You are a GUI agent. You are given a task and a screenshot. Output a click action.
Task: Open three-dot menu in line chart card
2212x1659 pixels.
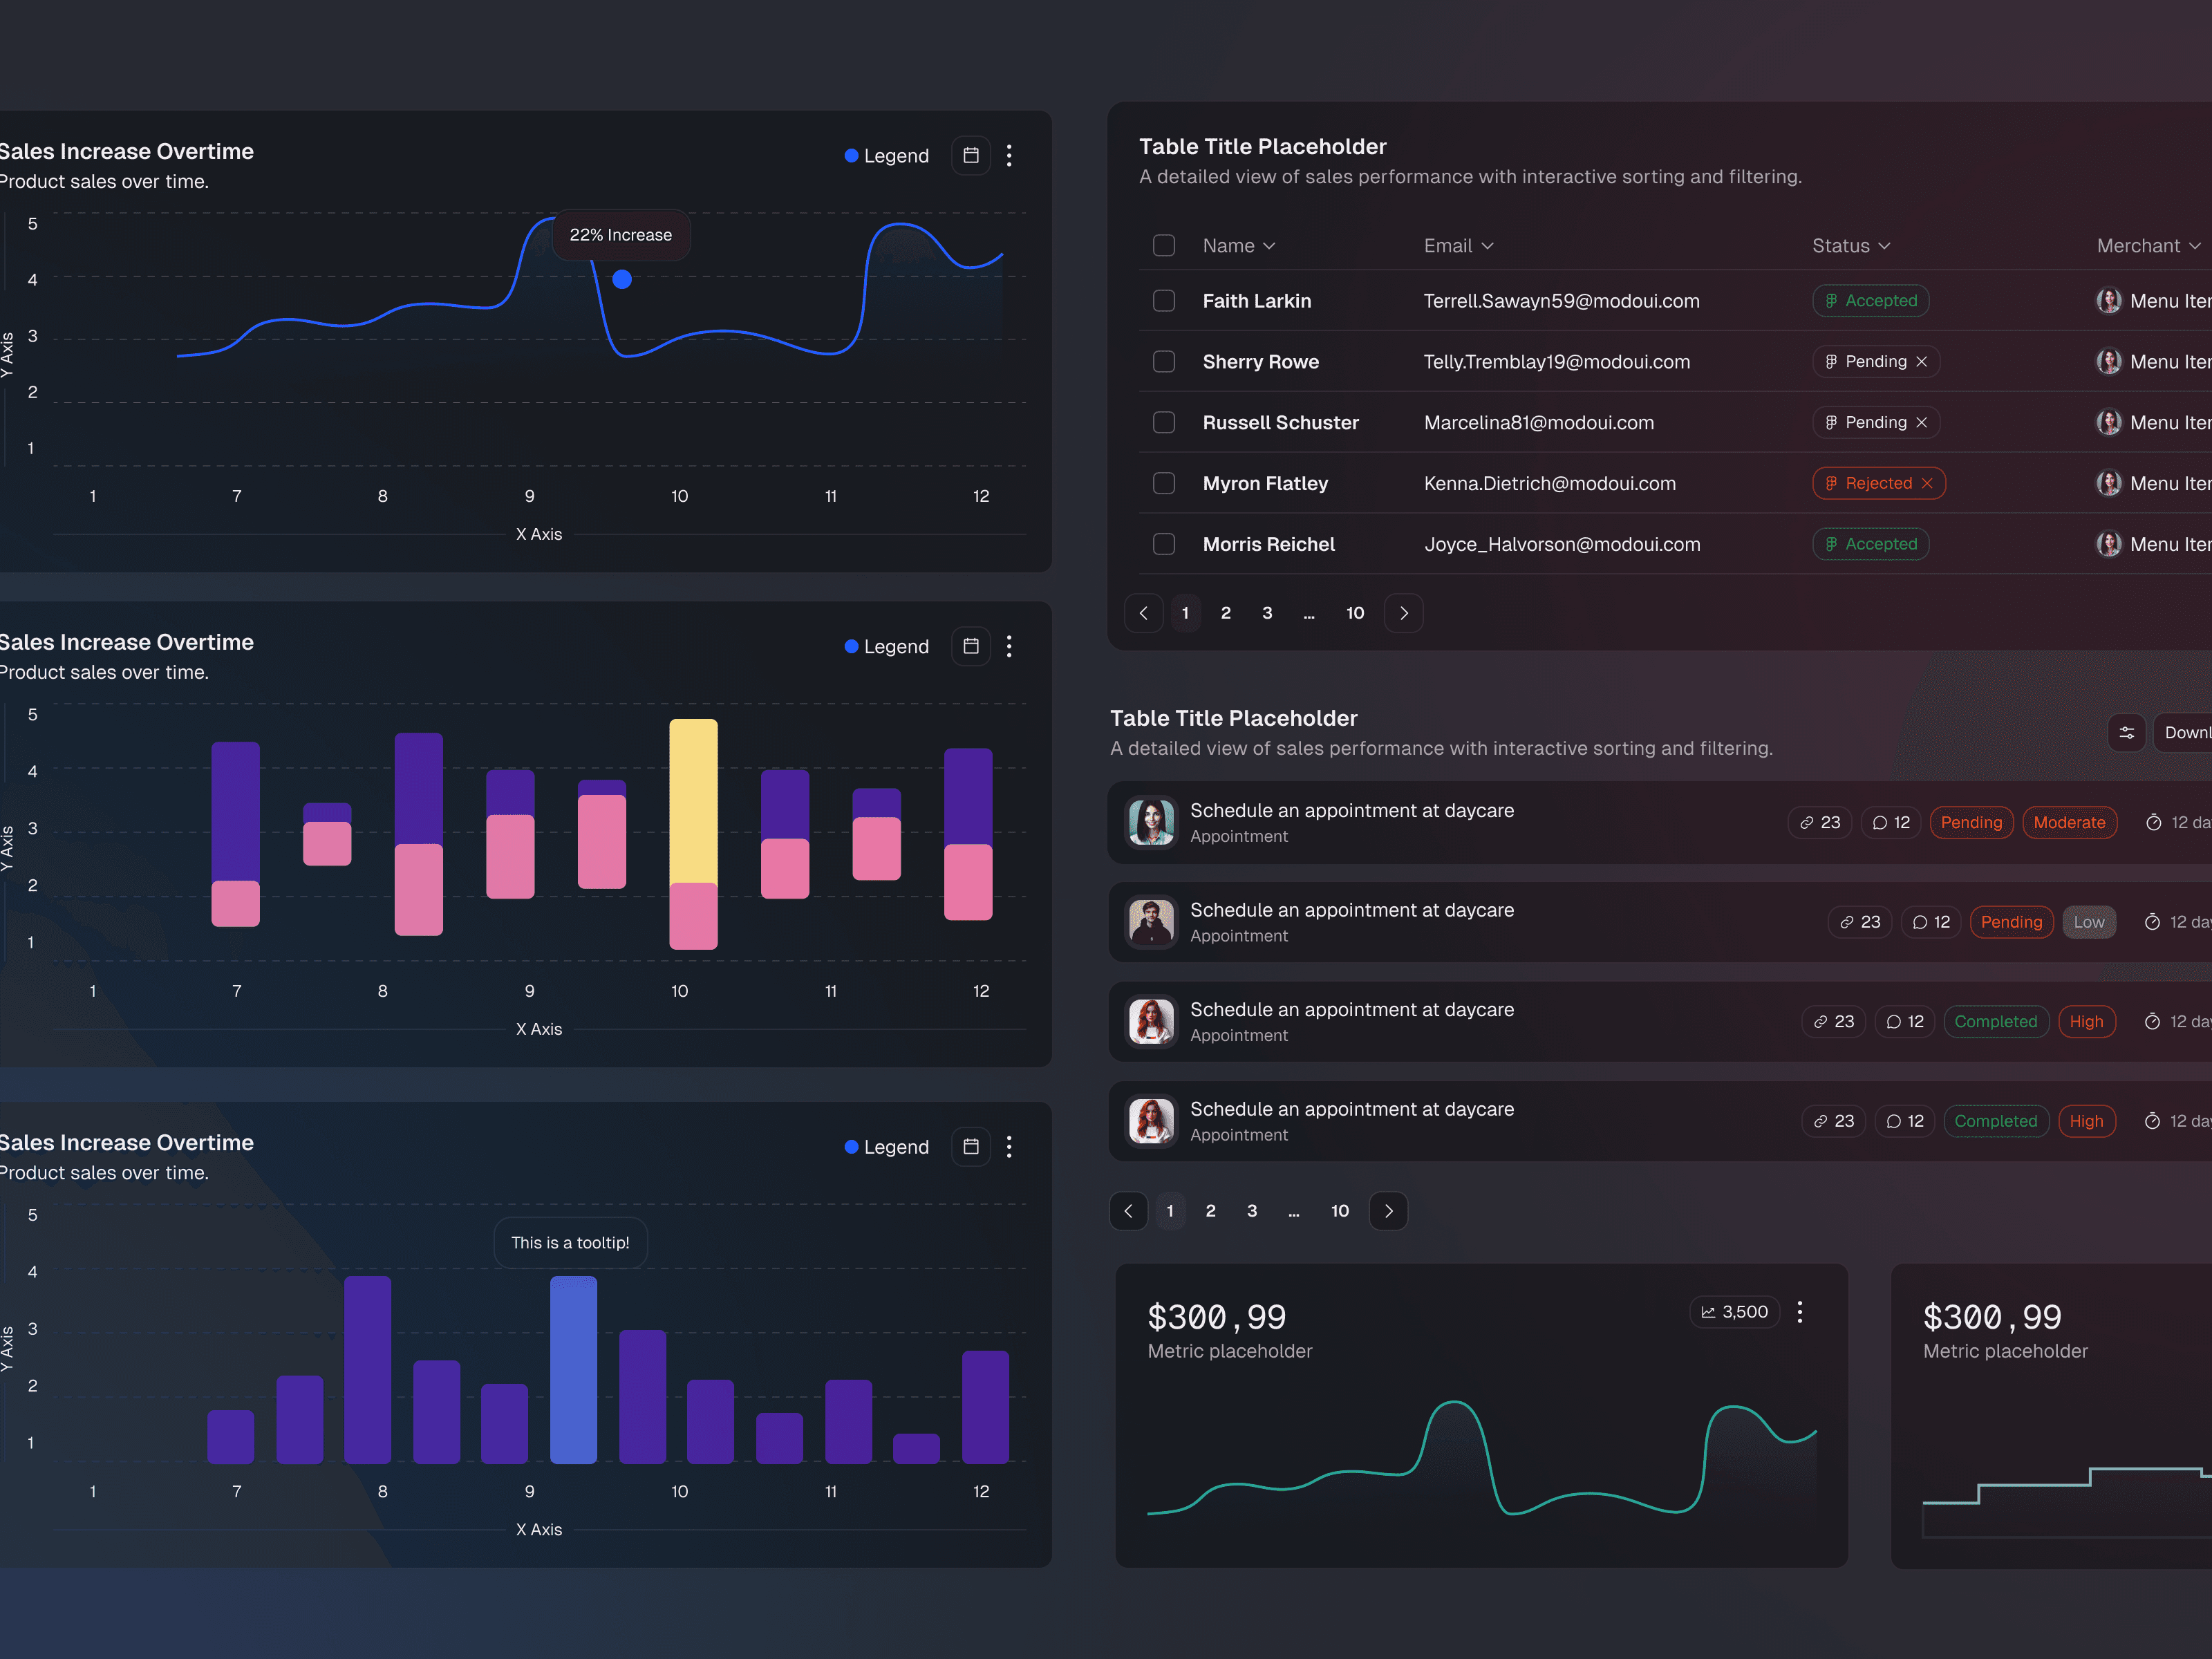[1009, 155]
